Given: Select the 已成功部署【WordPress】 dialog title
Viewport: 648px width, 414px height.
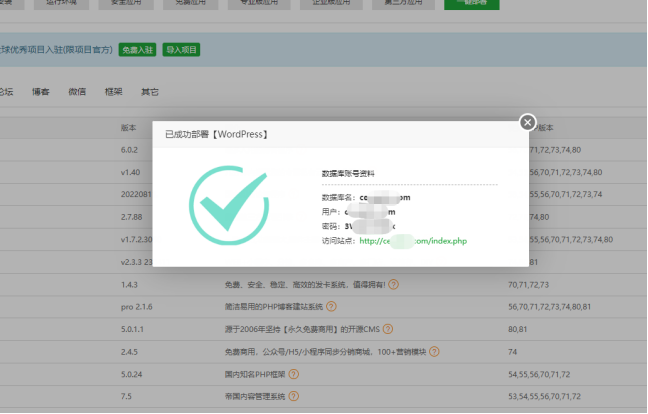Looking at the screenshot, I should click(x=217, y=134).
